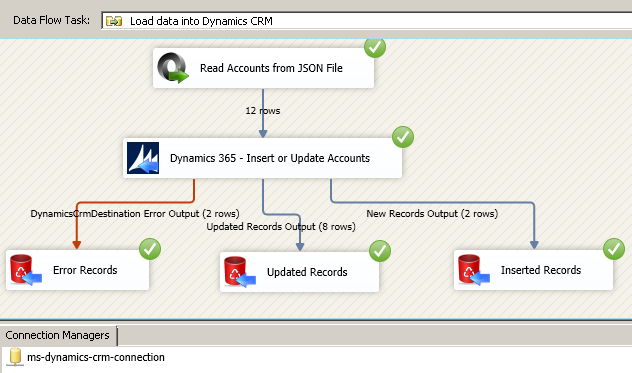Switch to the Connection Managers tab
Screen dimensions: 632x373
[58, 335]
